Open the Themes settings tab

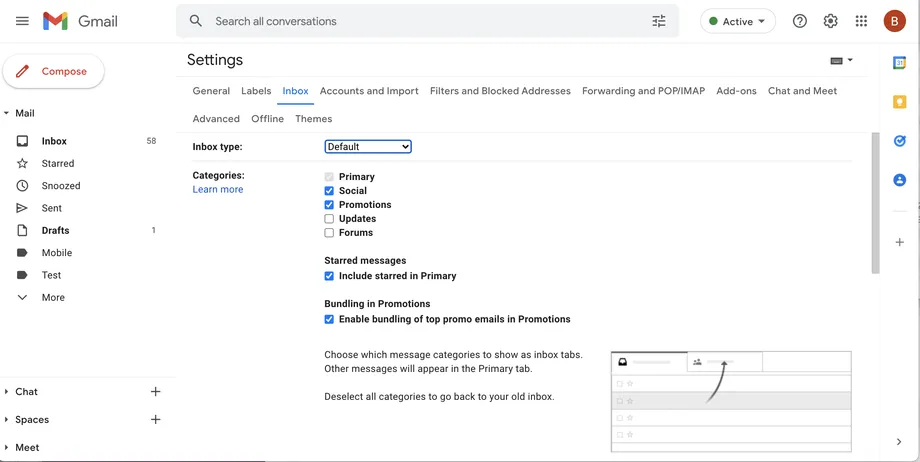[x=313, y=119]
